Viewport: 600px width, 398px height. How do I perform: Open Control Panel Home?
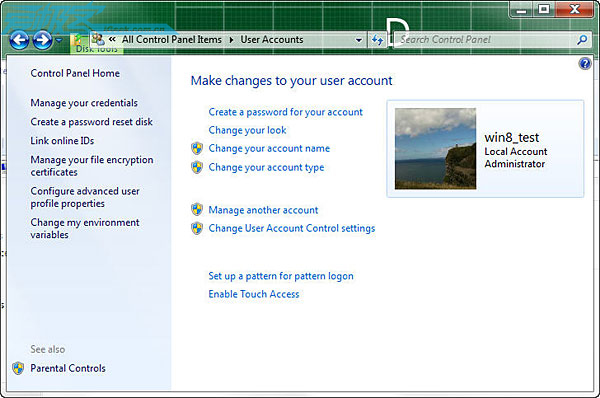coord(75,73)
